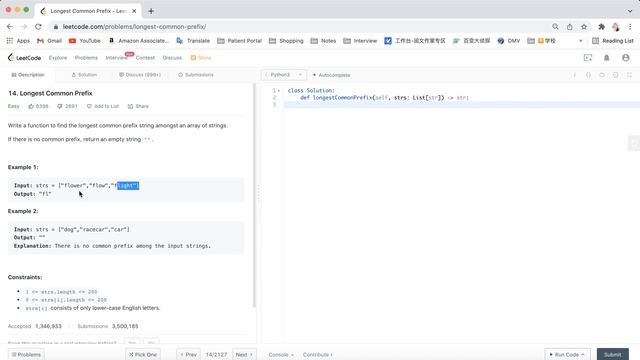Submit the solution

tap(613, 354)
